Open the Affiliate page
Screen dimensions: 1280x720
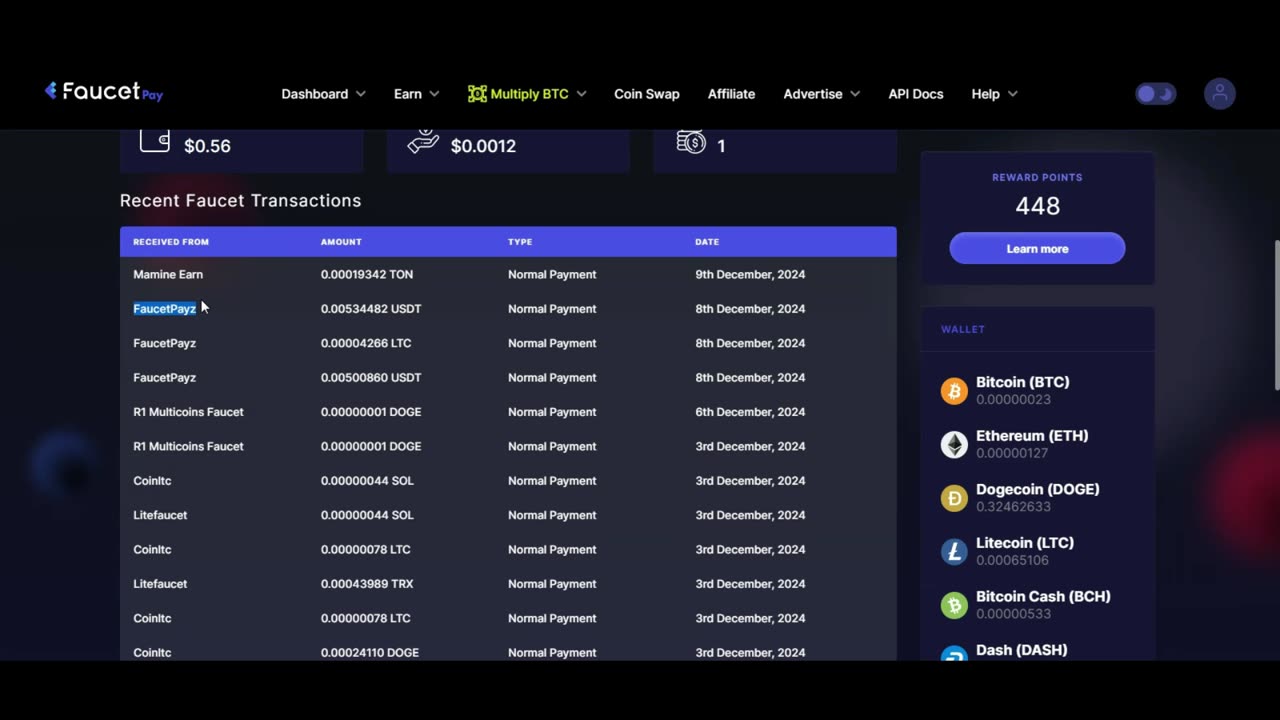731,94
